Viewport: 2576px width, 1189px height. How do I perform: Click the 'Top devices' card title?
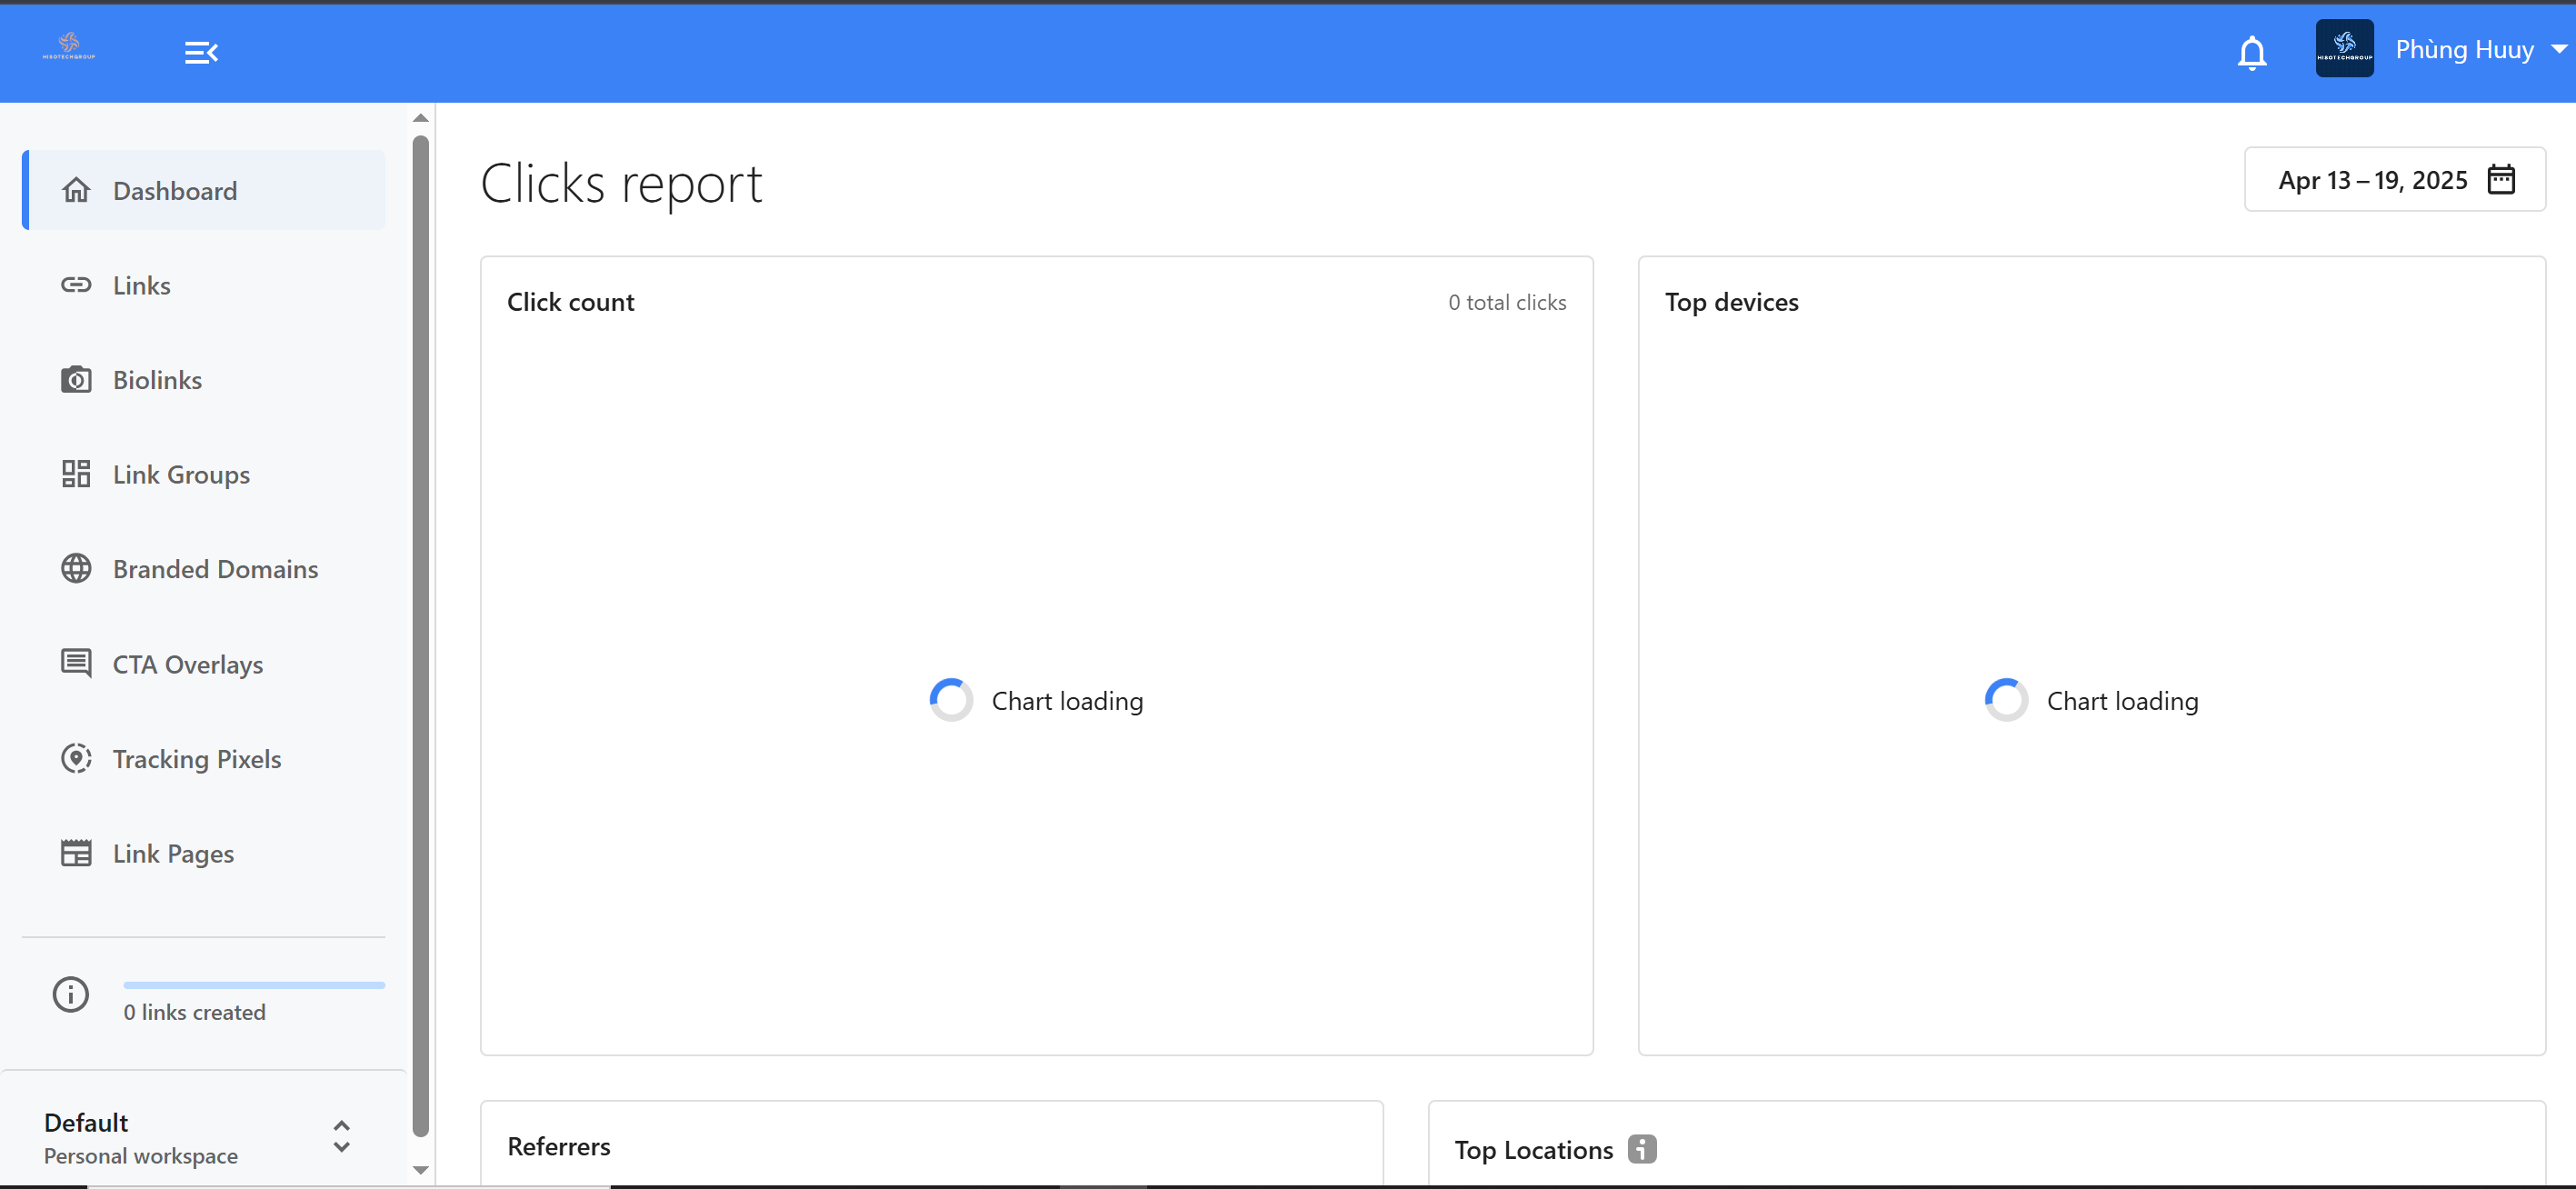click(x=1731, y=302)
